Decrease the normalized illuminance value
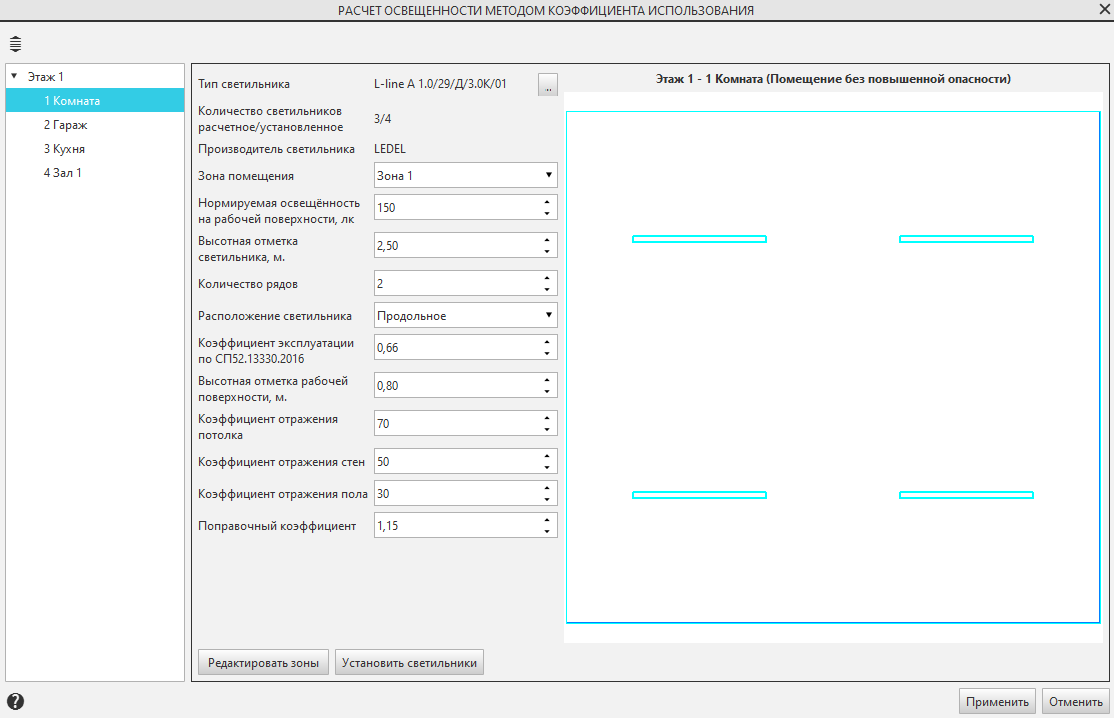Screen dimensions: 1114x718 [x=547, y=213]
